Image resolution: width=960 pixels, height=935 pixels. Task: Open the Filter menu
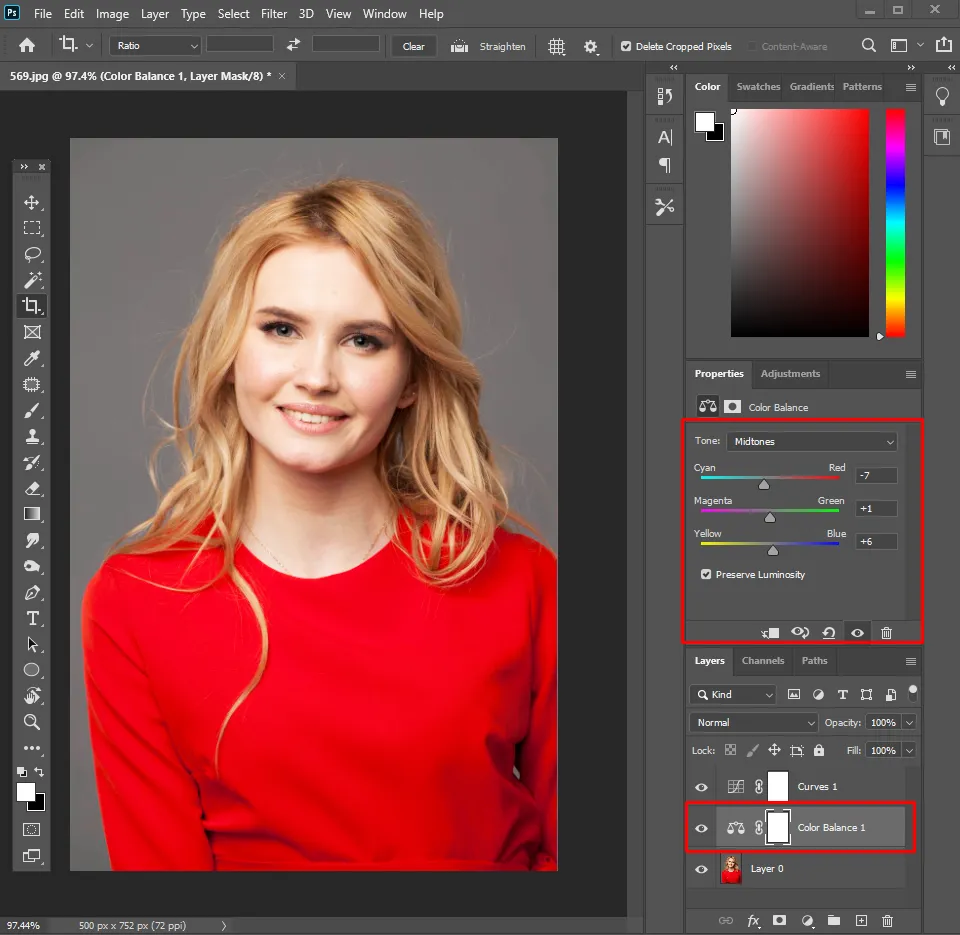click(x=276, y=14)
